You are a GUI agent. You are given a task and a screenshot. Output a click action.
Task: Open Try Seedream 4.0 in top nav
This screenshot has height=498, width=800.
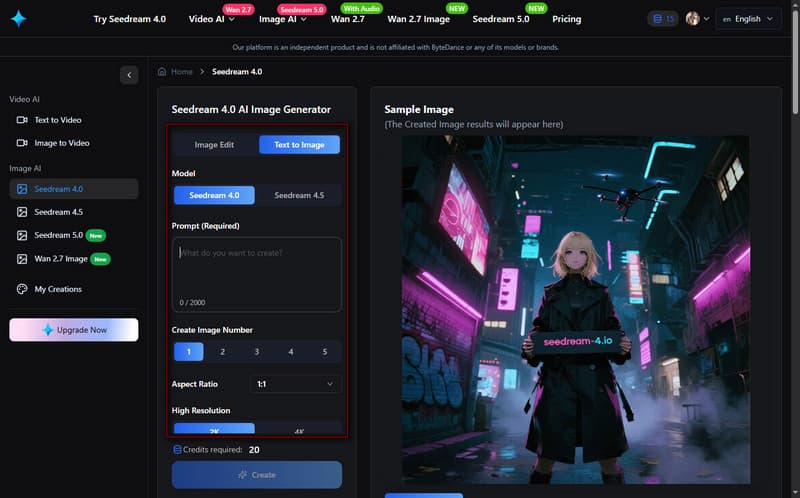point(130,19)
